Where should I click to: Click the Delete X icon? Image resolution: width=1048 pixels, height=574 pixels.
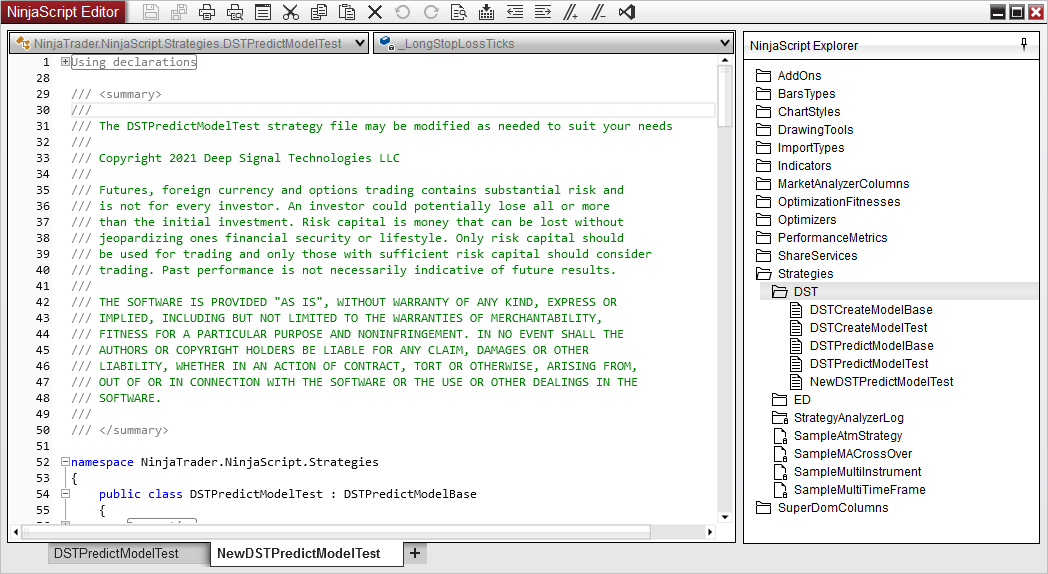pos(375,11)
